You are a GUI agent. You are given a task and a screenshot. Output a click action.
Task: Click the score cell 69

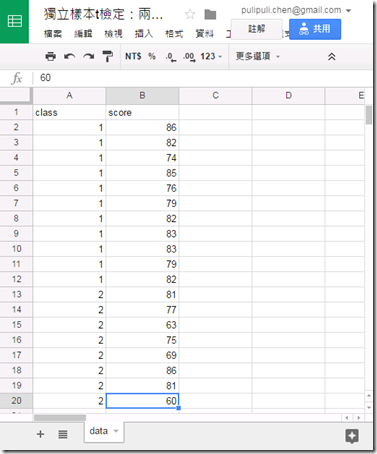pyautogui.click(x=142, y=355)
